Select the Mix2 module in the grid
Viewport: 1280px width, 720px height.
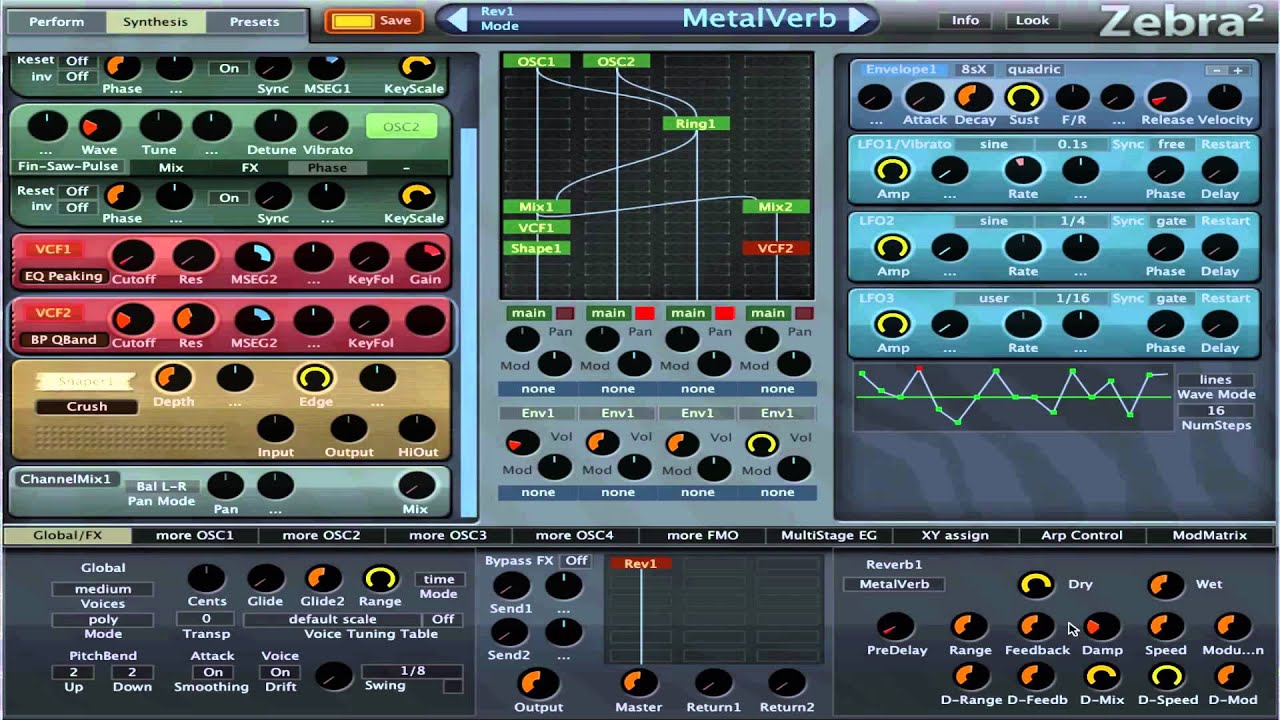[776, 207]
